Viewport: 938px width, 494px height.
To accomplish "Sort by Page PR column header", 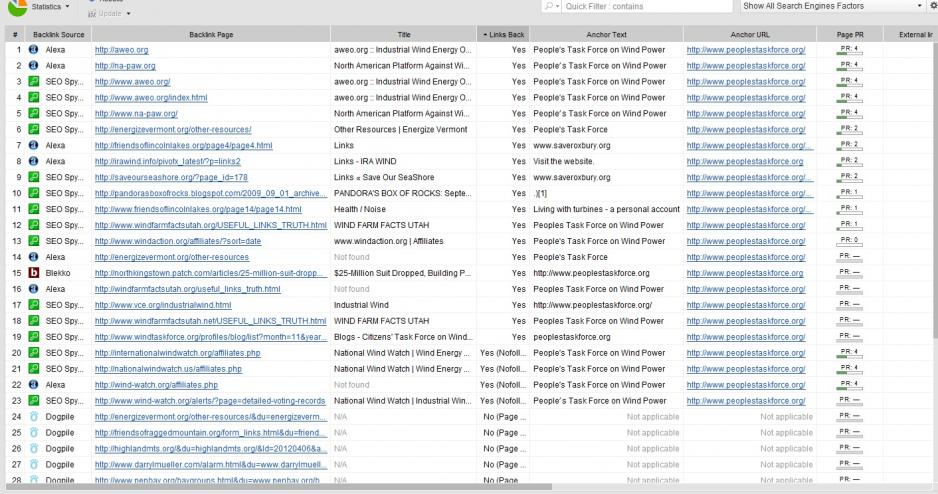I will point(849,35).
